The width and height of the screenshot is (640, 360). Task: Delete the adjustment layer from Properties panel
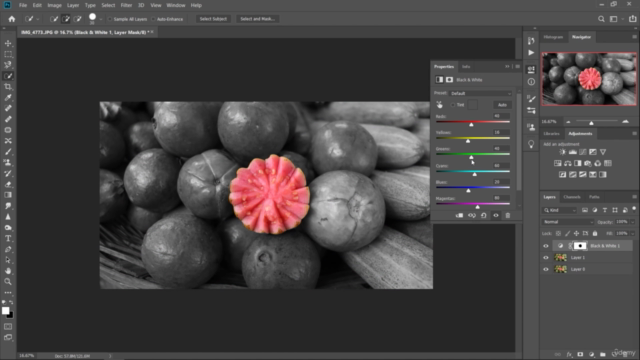(508, 216)
